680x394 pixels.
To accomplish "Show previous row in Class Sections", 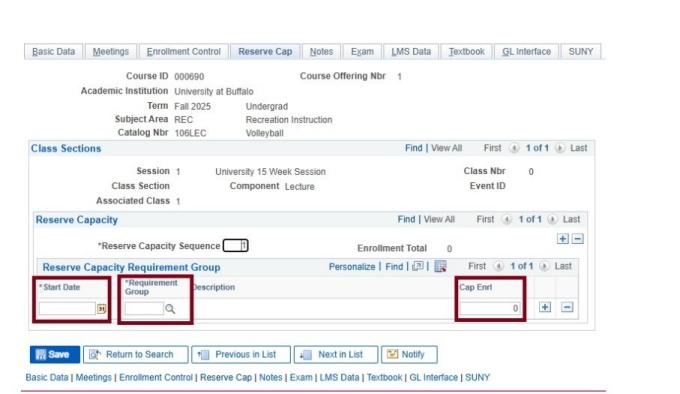I will click(514, 148).
